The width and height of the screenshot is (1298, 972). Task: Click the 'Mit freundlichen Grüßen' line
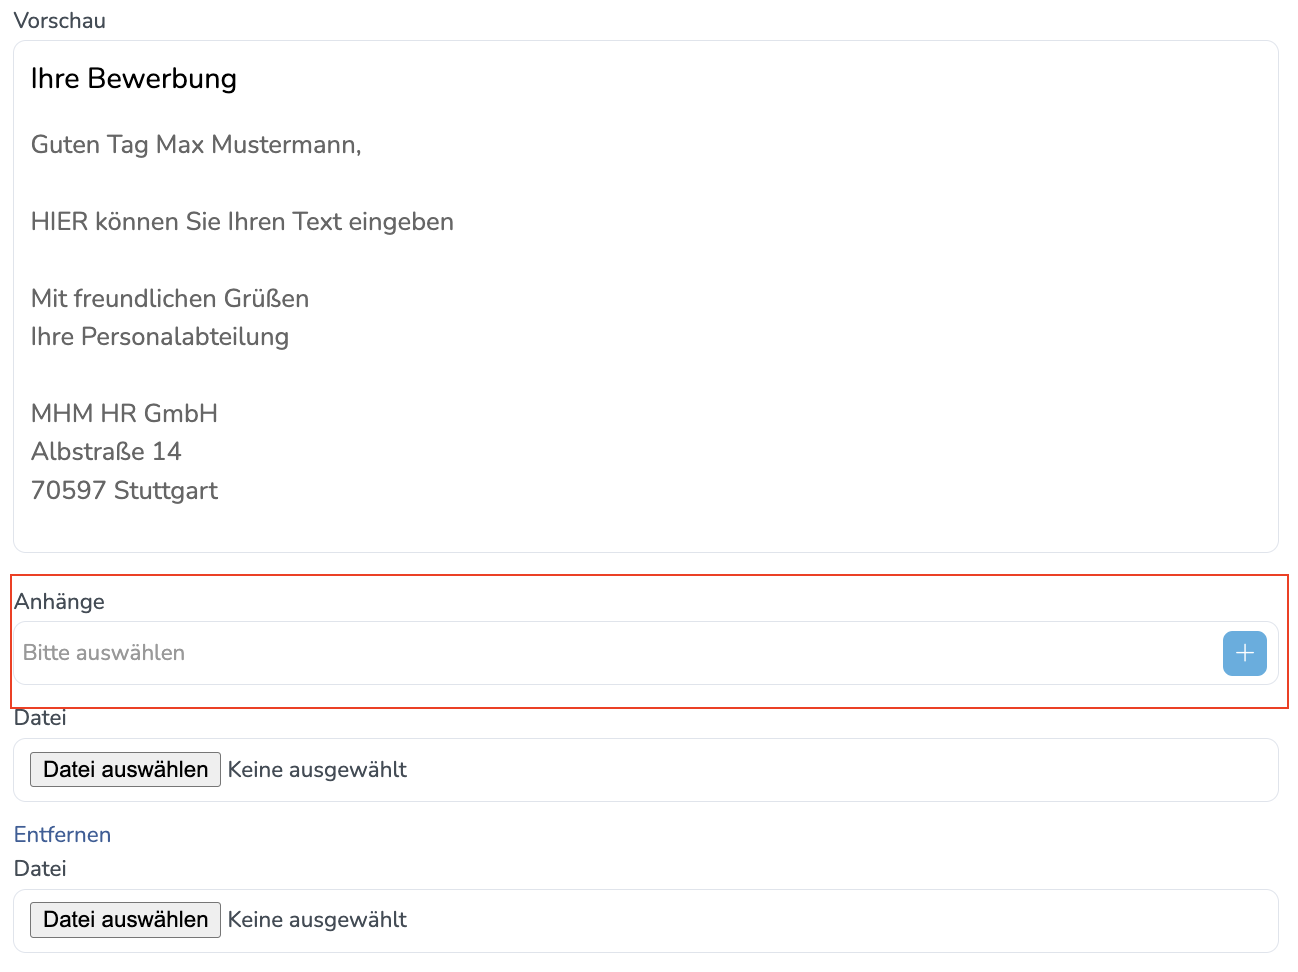click(x=170, y=298)
